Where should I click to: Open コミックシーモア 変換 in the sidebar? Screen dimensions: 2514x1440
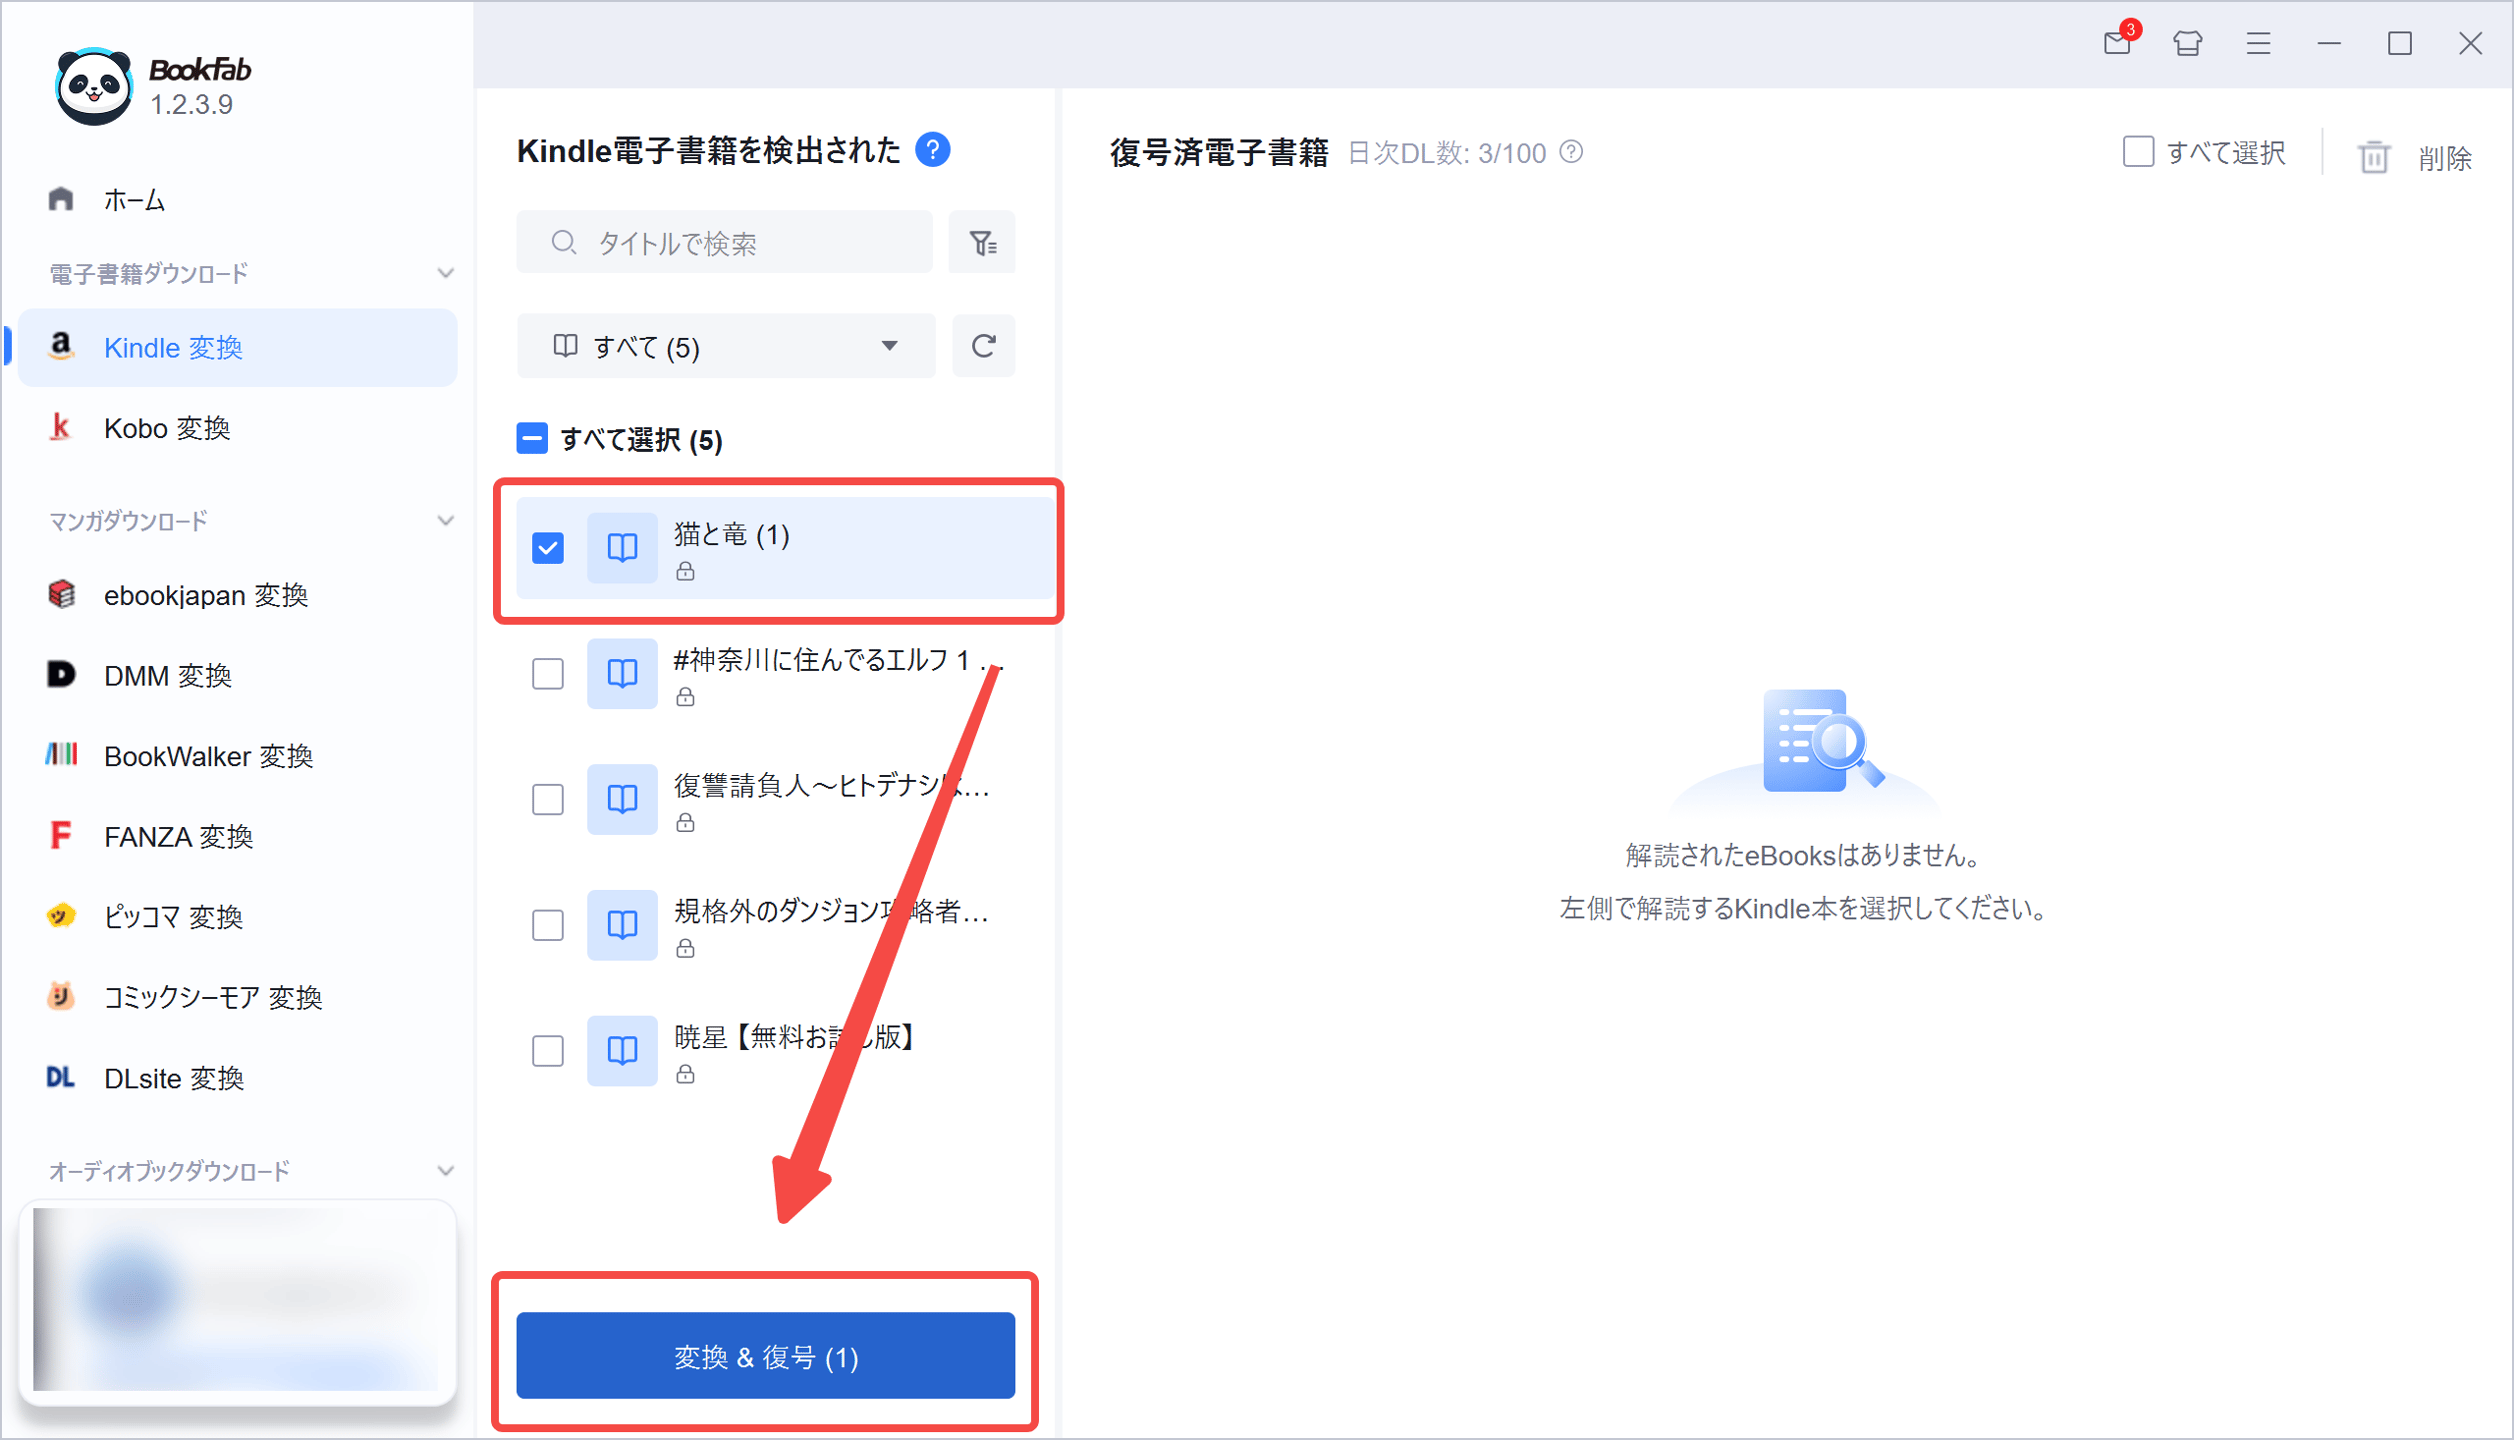pos(238,997)
